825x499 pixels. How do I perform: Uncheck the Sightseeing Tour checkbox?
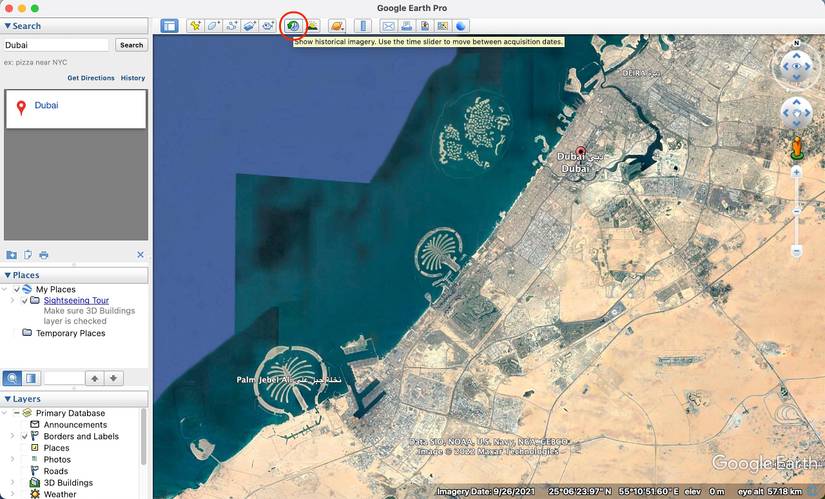click(25, 301)
